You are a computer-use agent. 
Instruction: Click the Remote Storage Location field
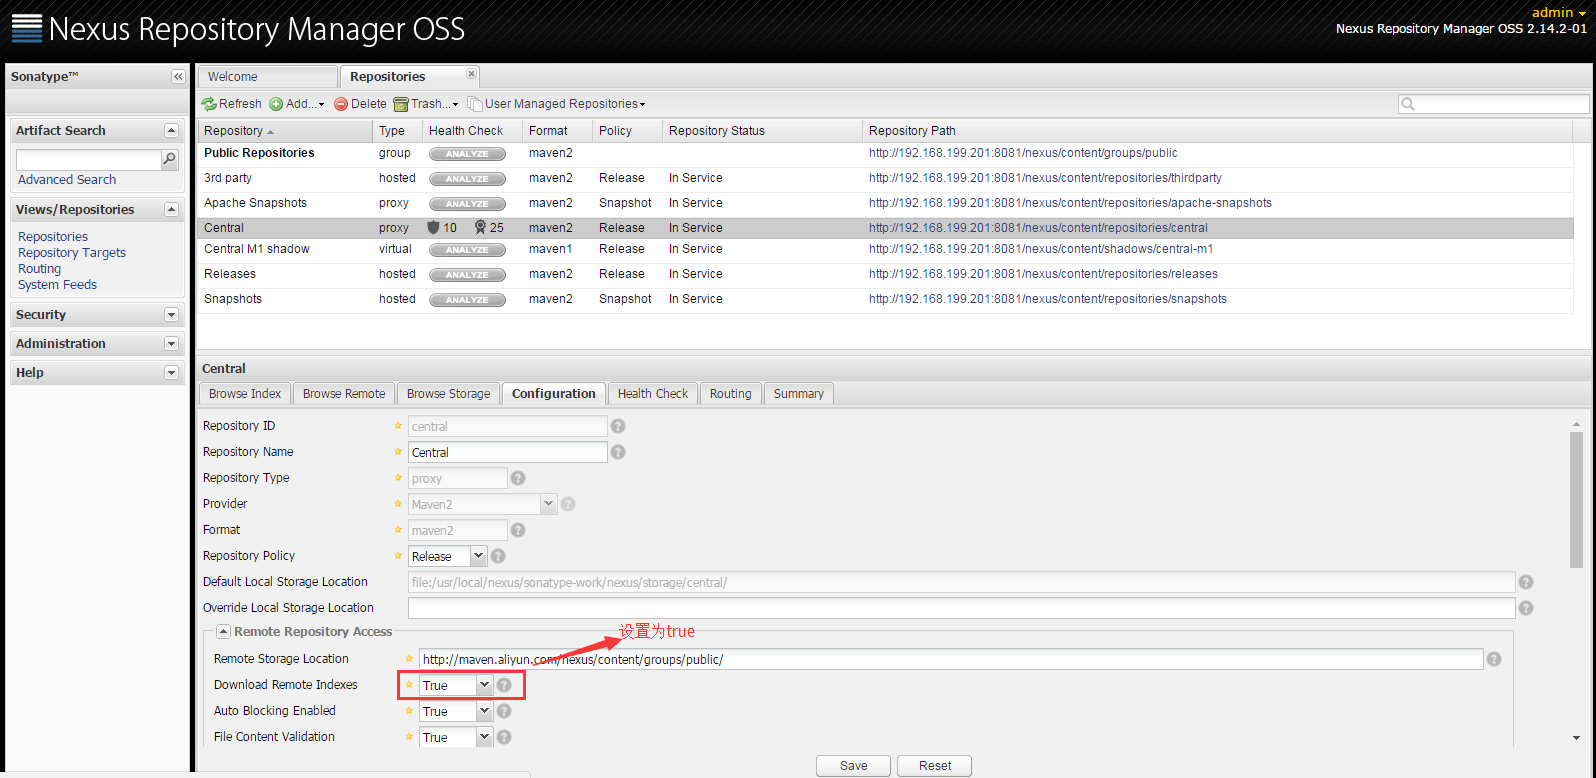[x=950, y=659]
